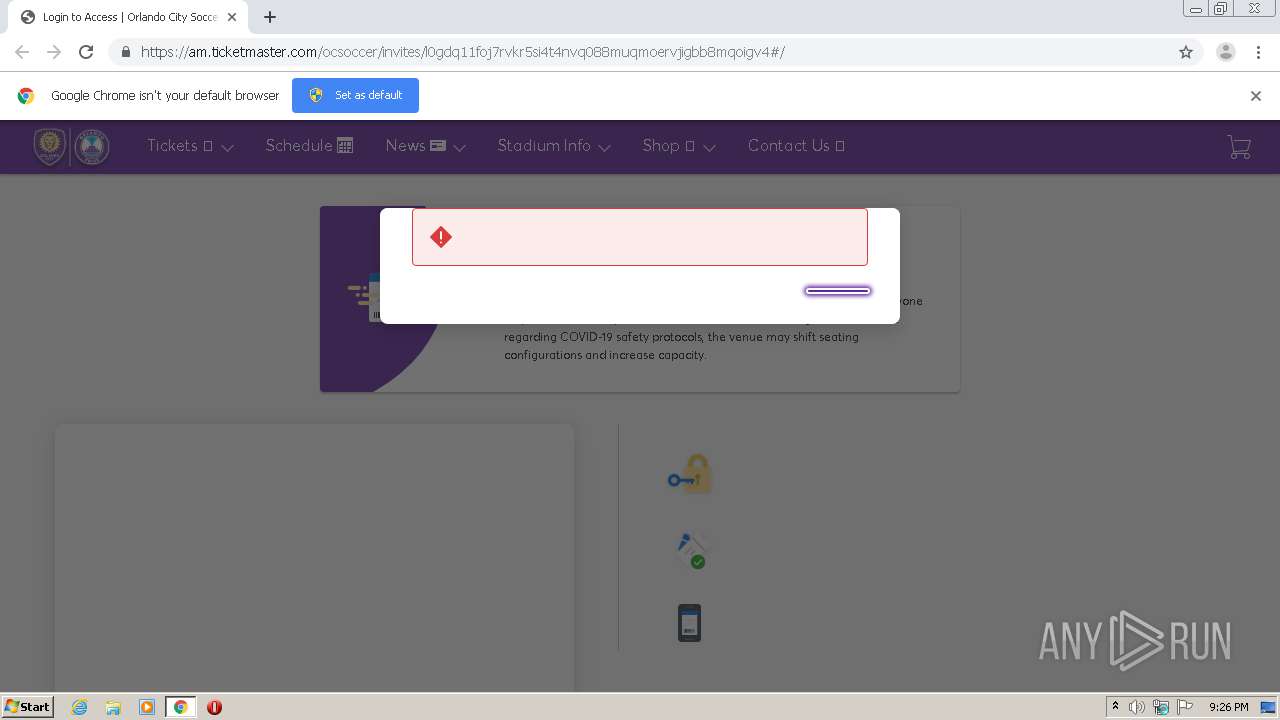
Task: Click the Windows Start button
Action: click(28, 707)
